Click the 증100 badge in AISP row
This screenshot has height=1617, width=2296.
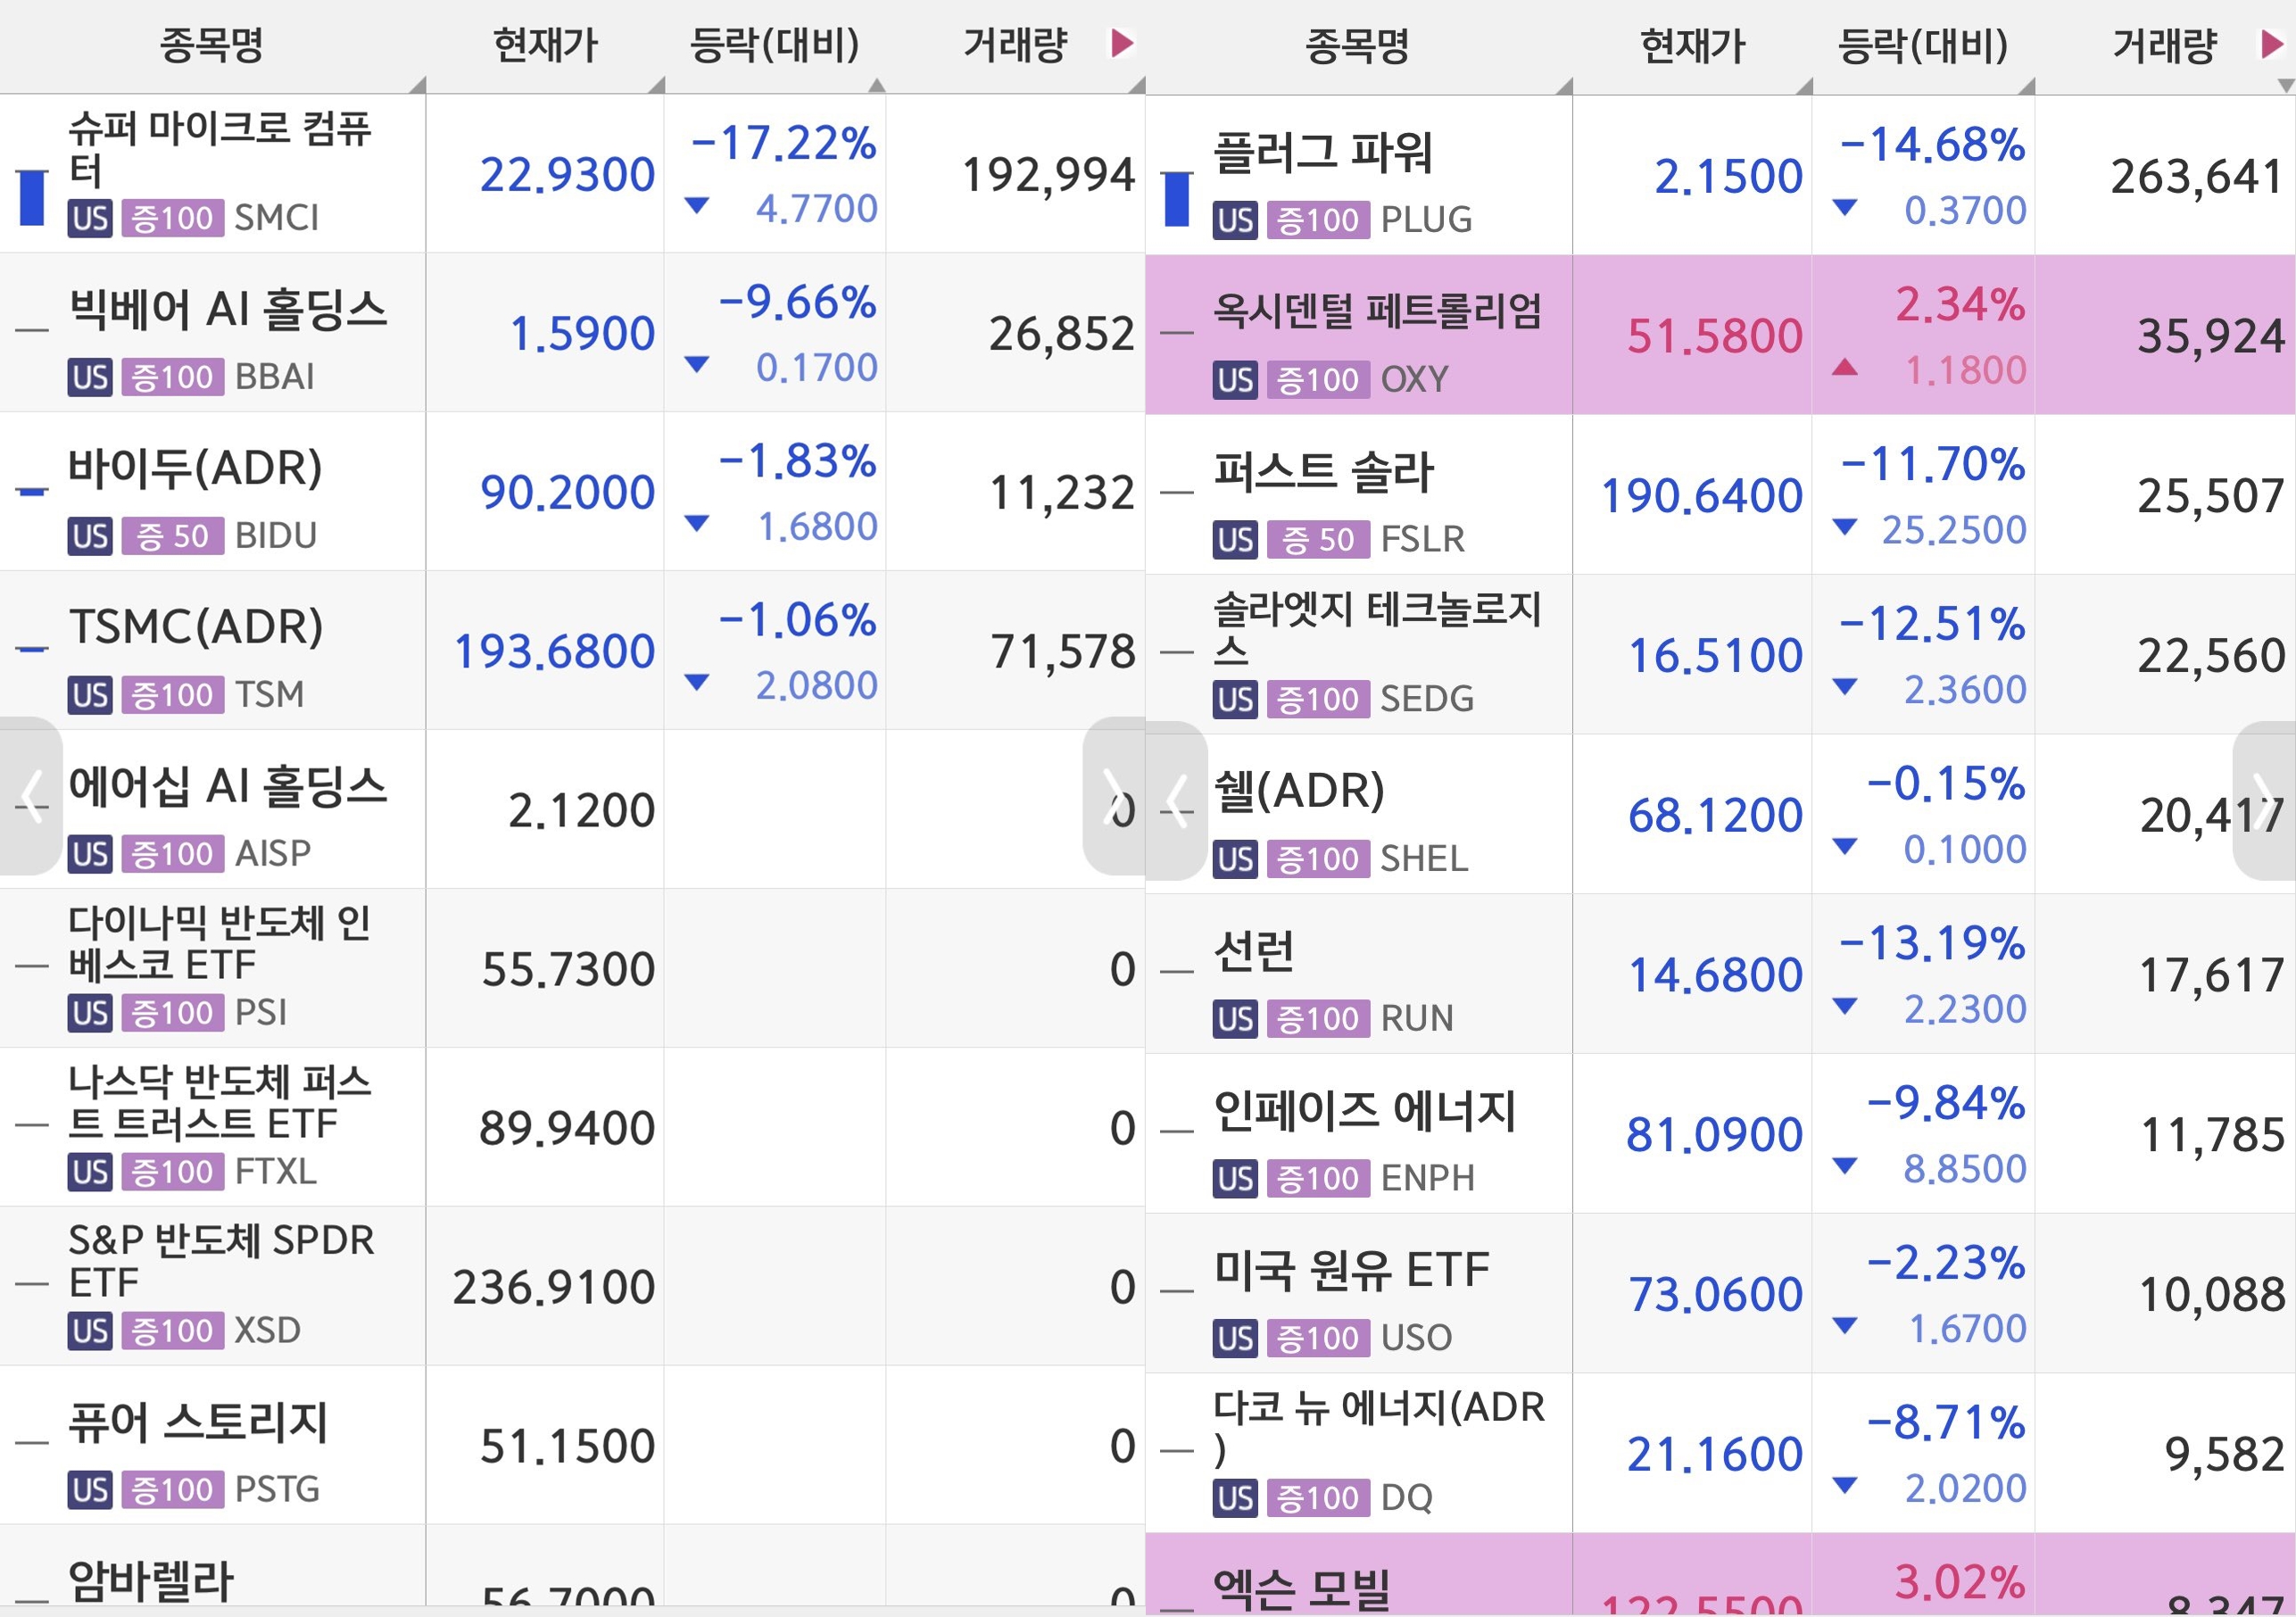click(x=173, y=854)
